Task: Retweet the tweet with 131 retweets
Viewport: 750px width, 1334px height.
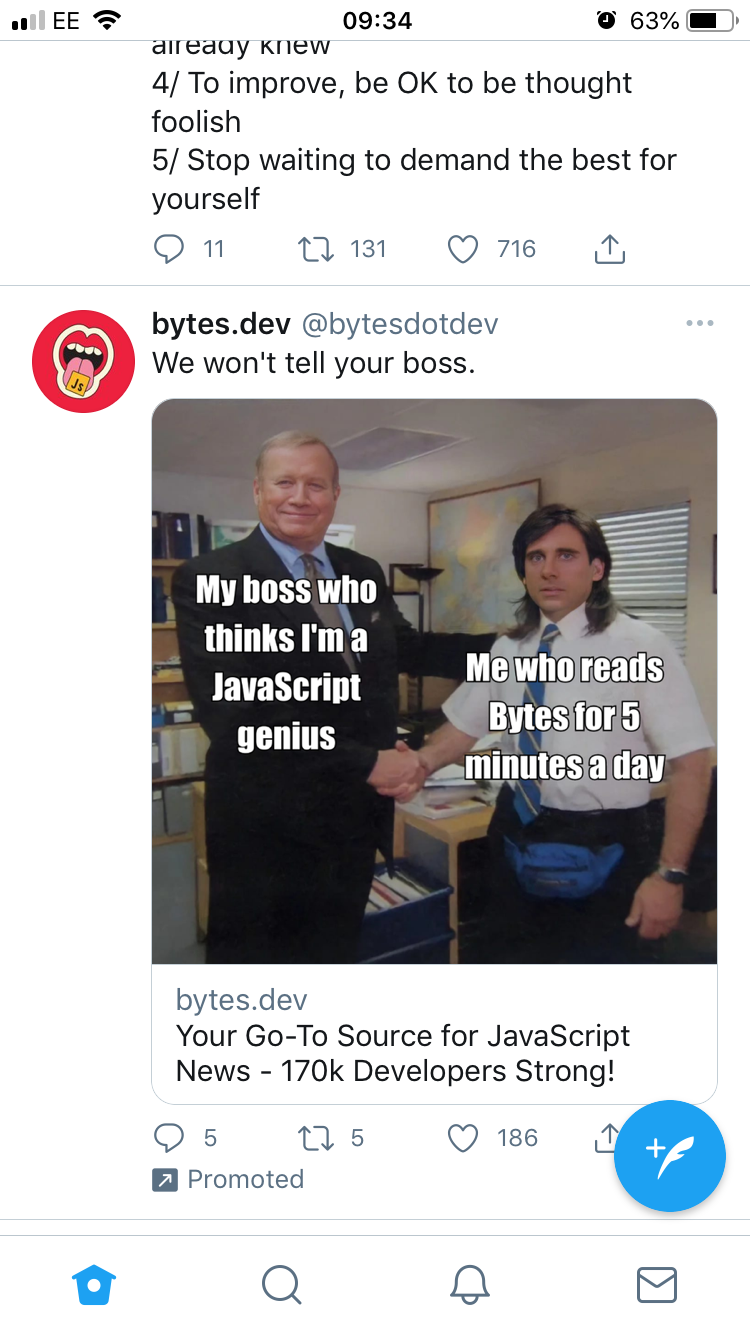Action: 317,249
